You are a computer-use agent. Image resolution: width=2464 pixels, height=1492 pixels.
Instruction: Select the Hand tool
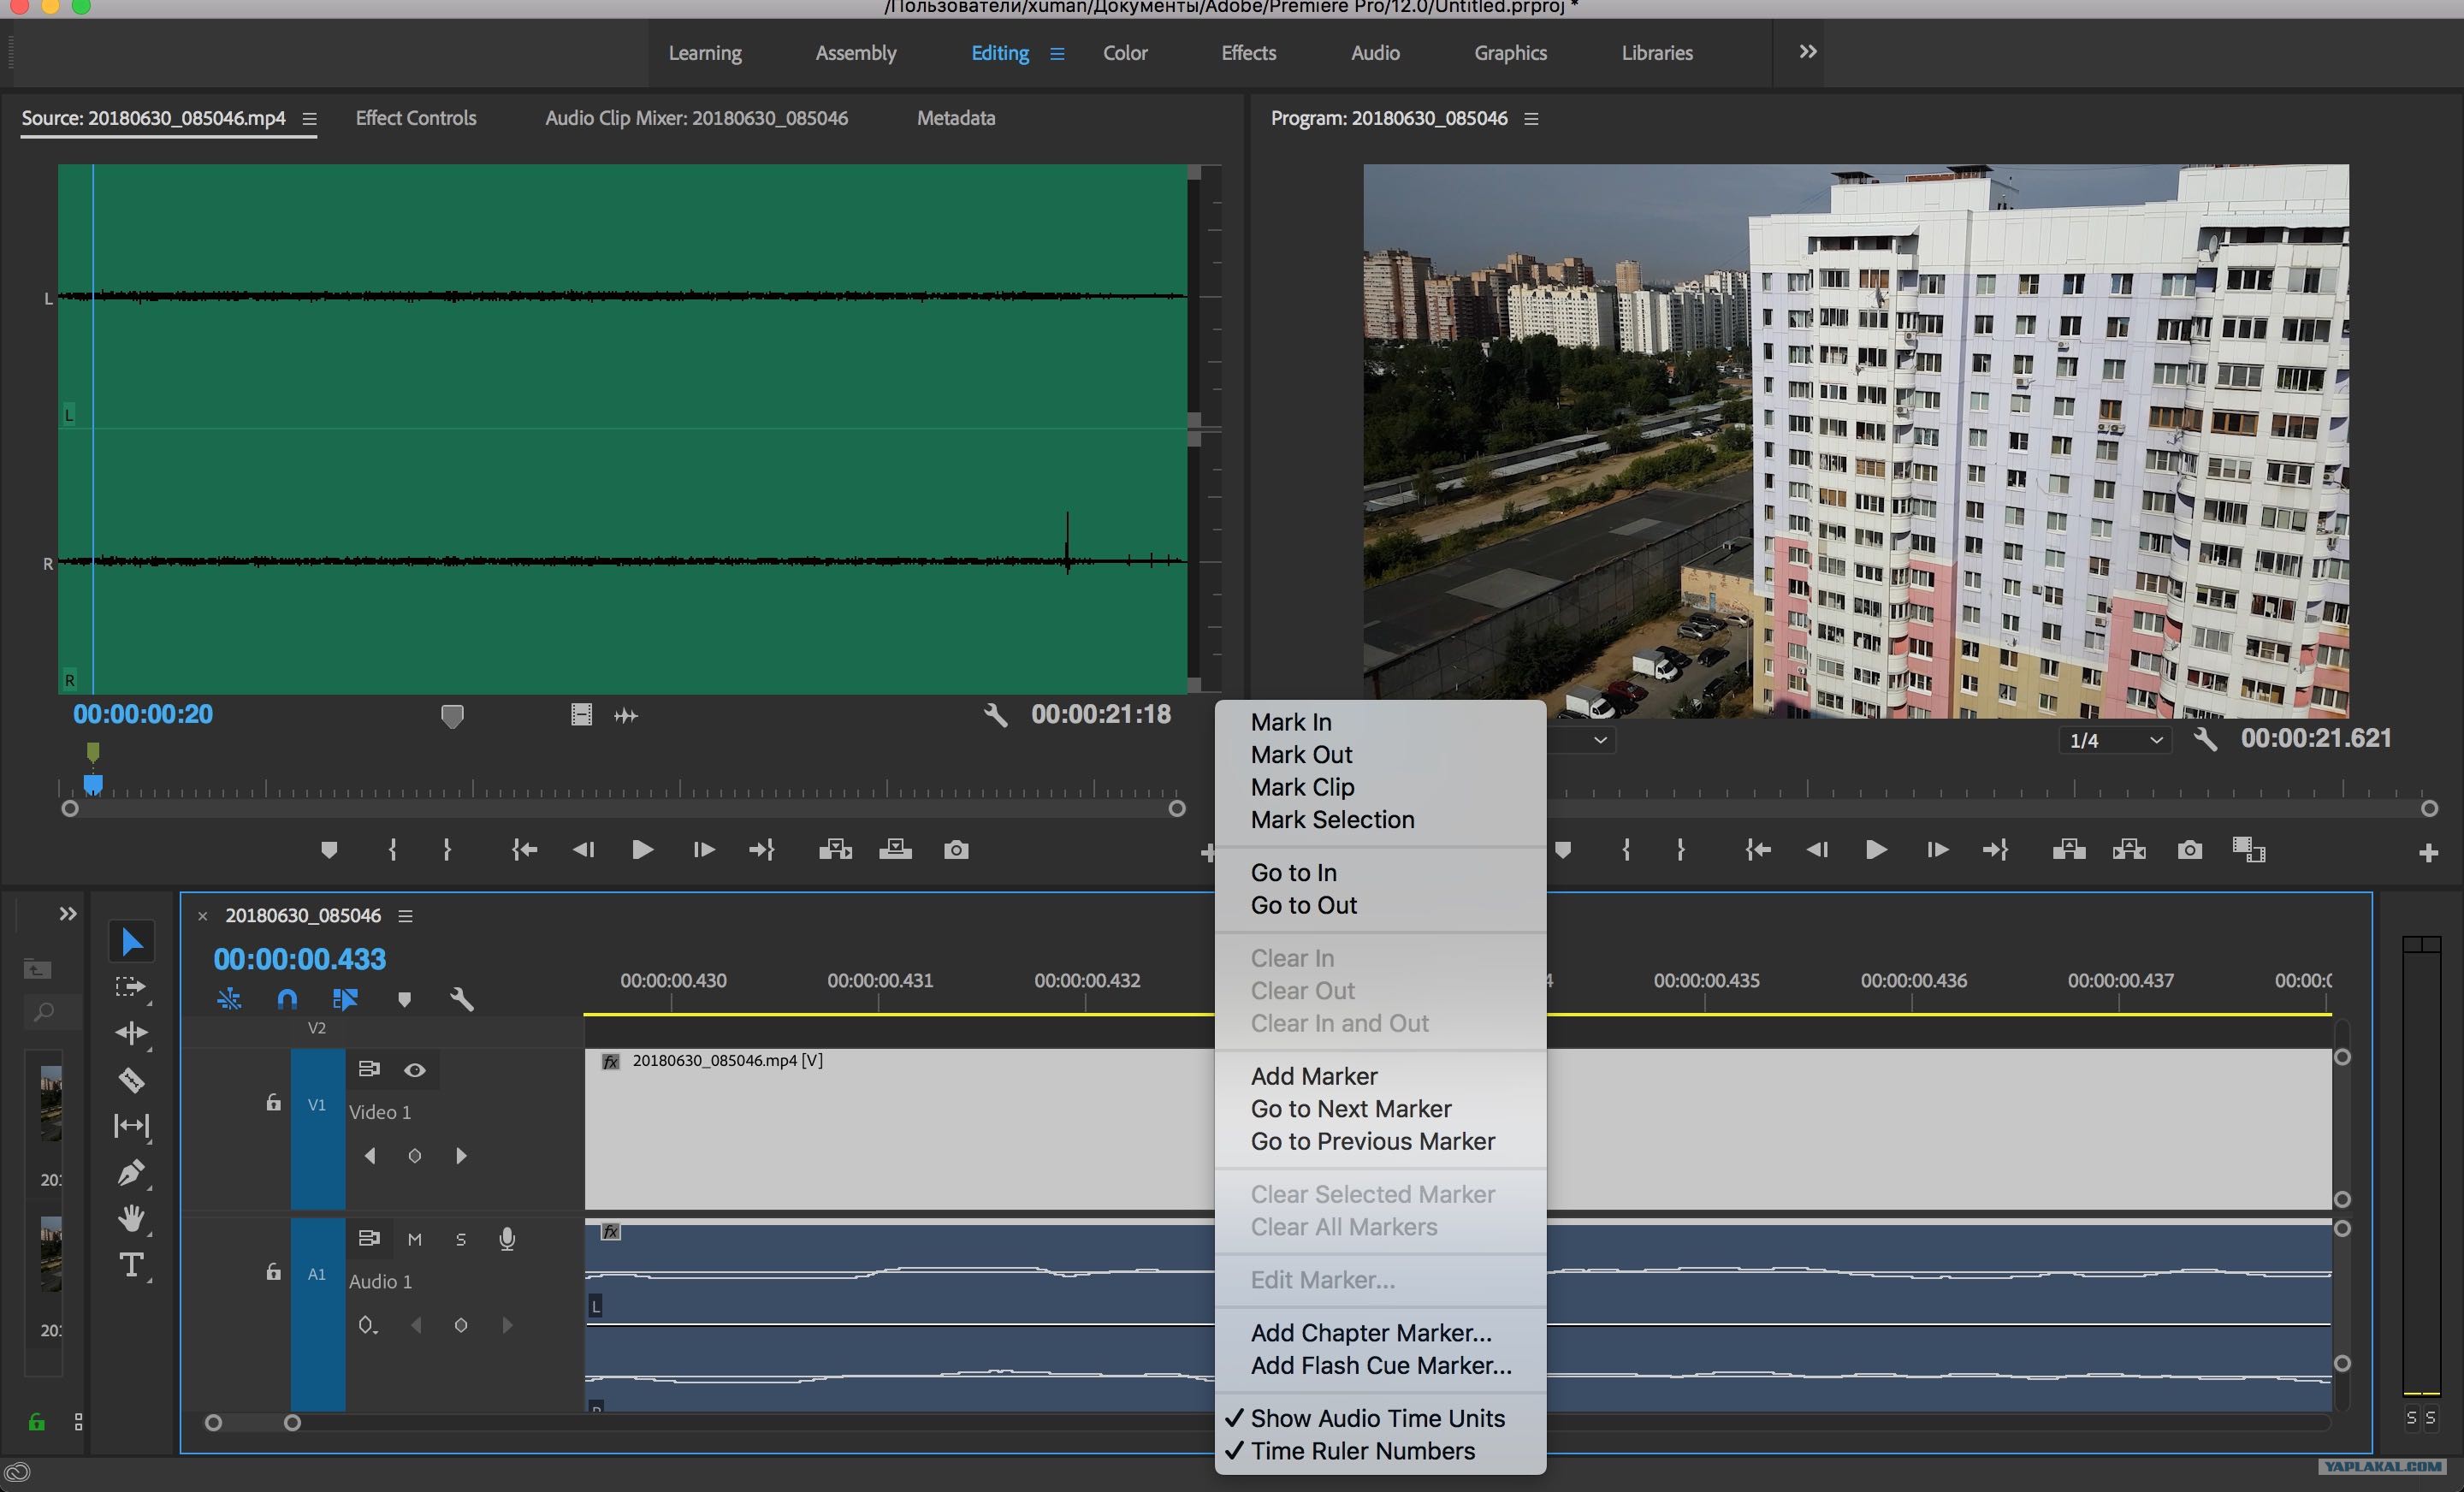pyautogui.click(x=131, y=1218)
